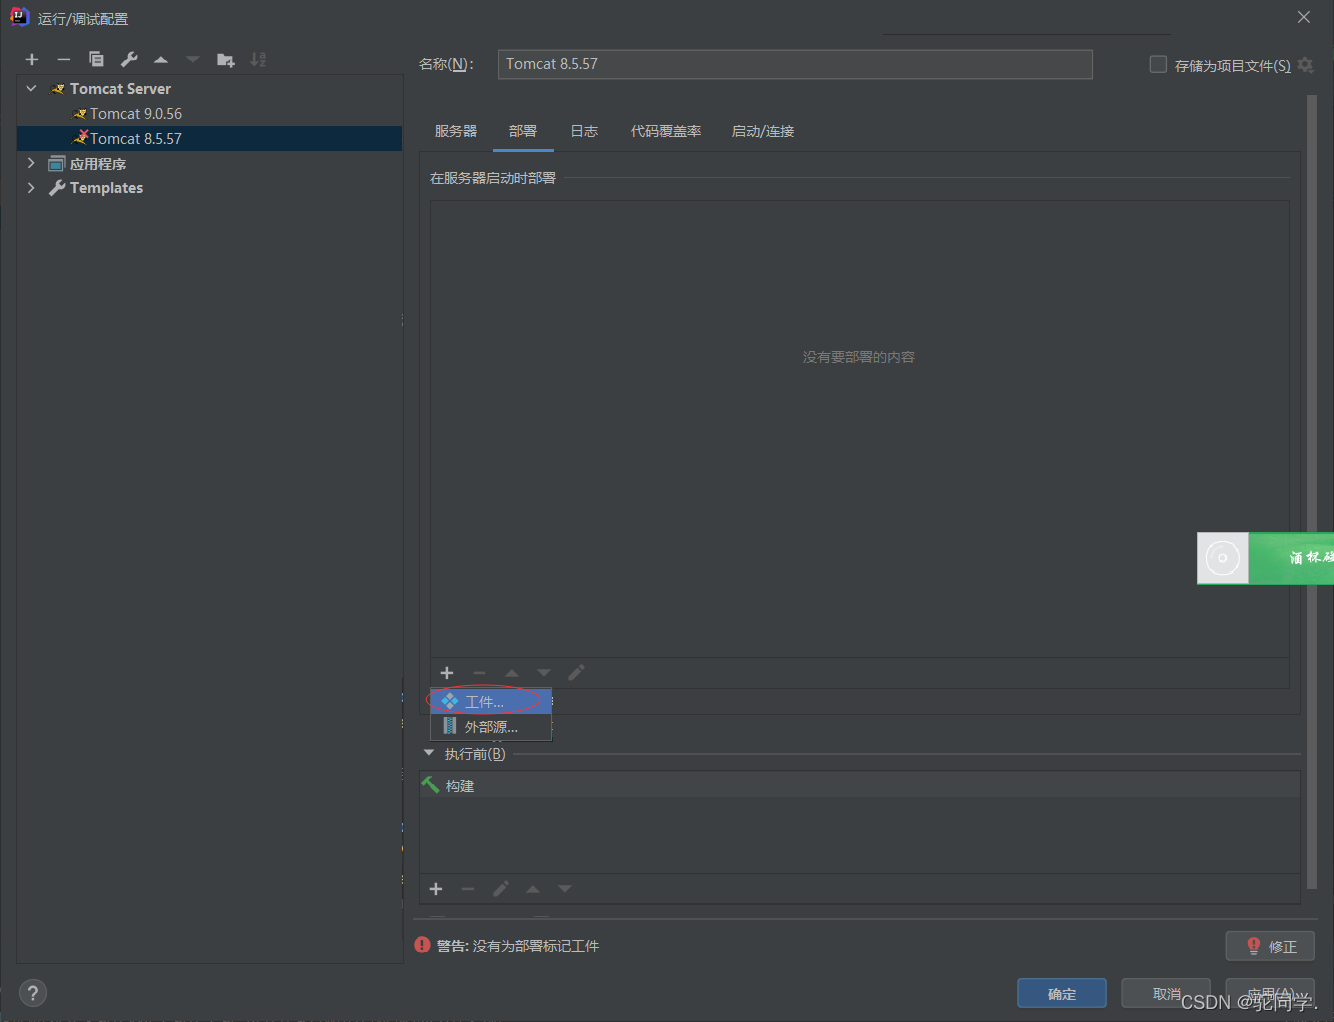
Task: Switch to the 启动/连接 tab
Action: [x=763, y=131]
